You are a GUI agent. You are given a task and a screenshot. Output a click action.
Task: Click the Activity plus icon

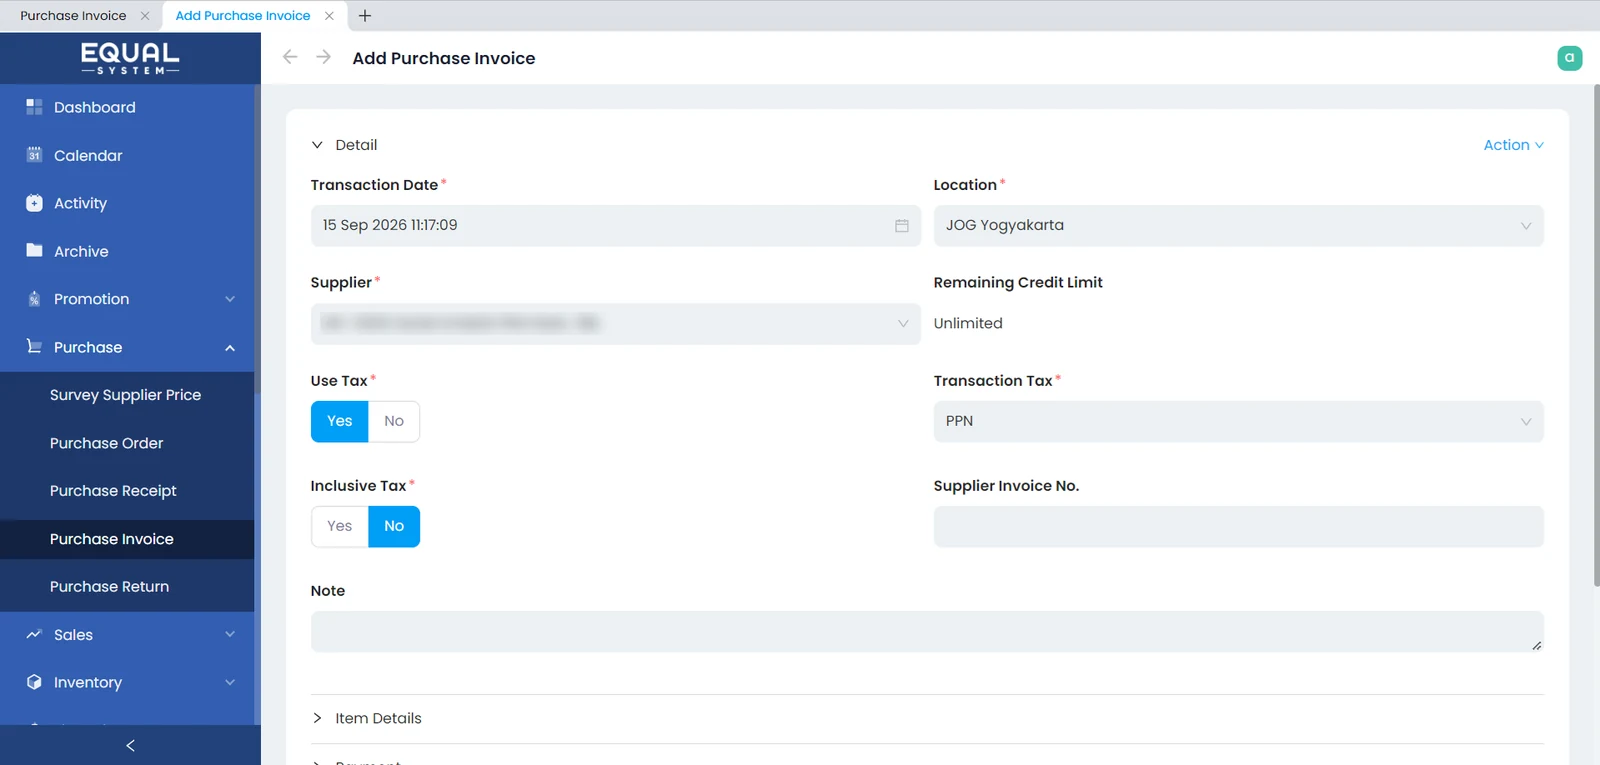point(34,203)
